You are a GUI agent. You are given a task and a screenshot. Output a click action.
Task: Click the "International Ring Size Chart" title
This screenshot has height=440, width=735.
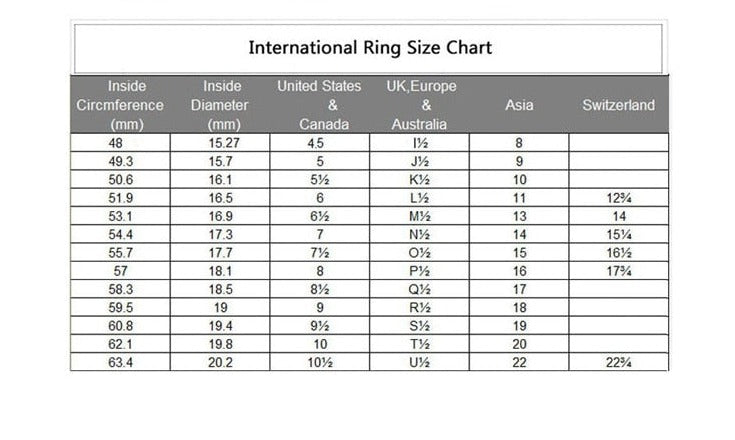(x=369, y=47)
